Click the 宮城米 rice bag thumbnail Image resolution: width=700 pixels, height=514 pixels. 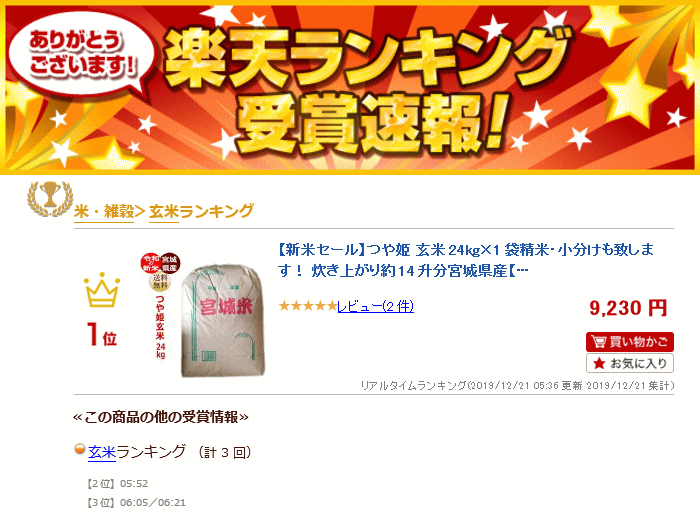[223, 321]
